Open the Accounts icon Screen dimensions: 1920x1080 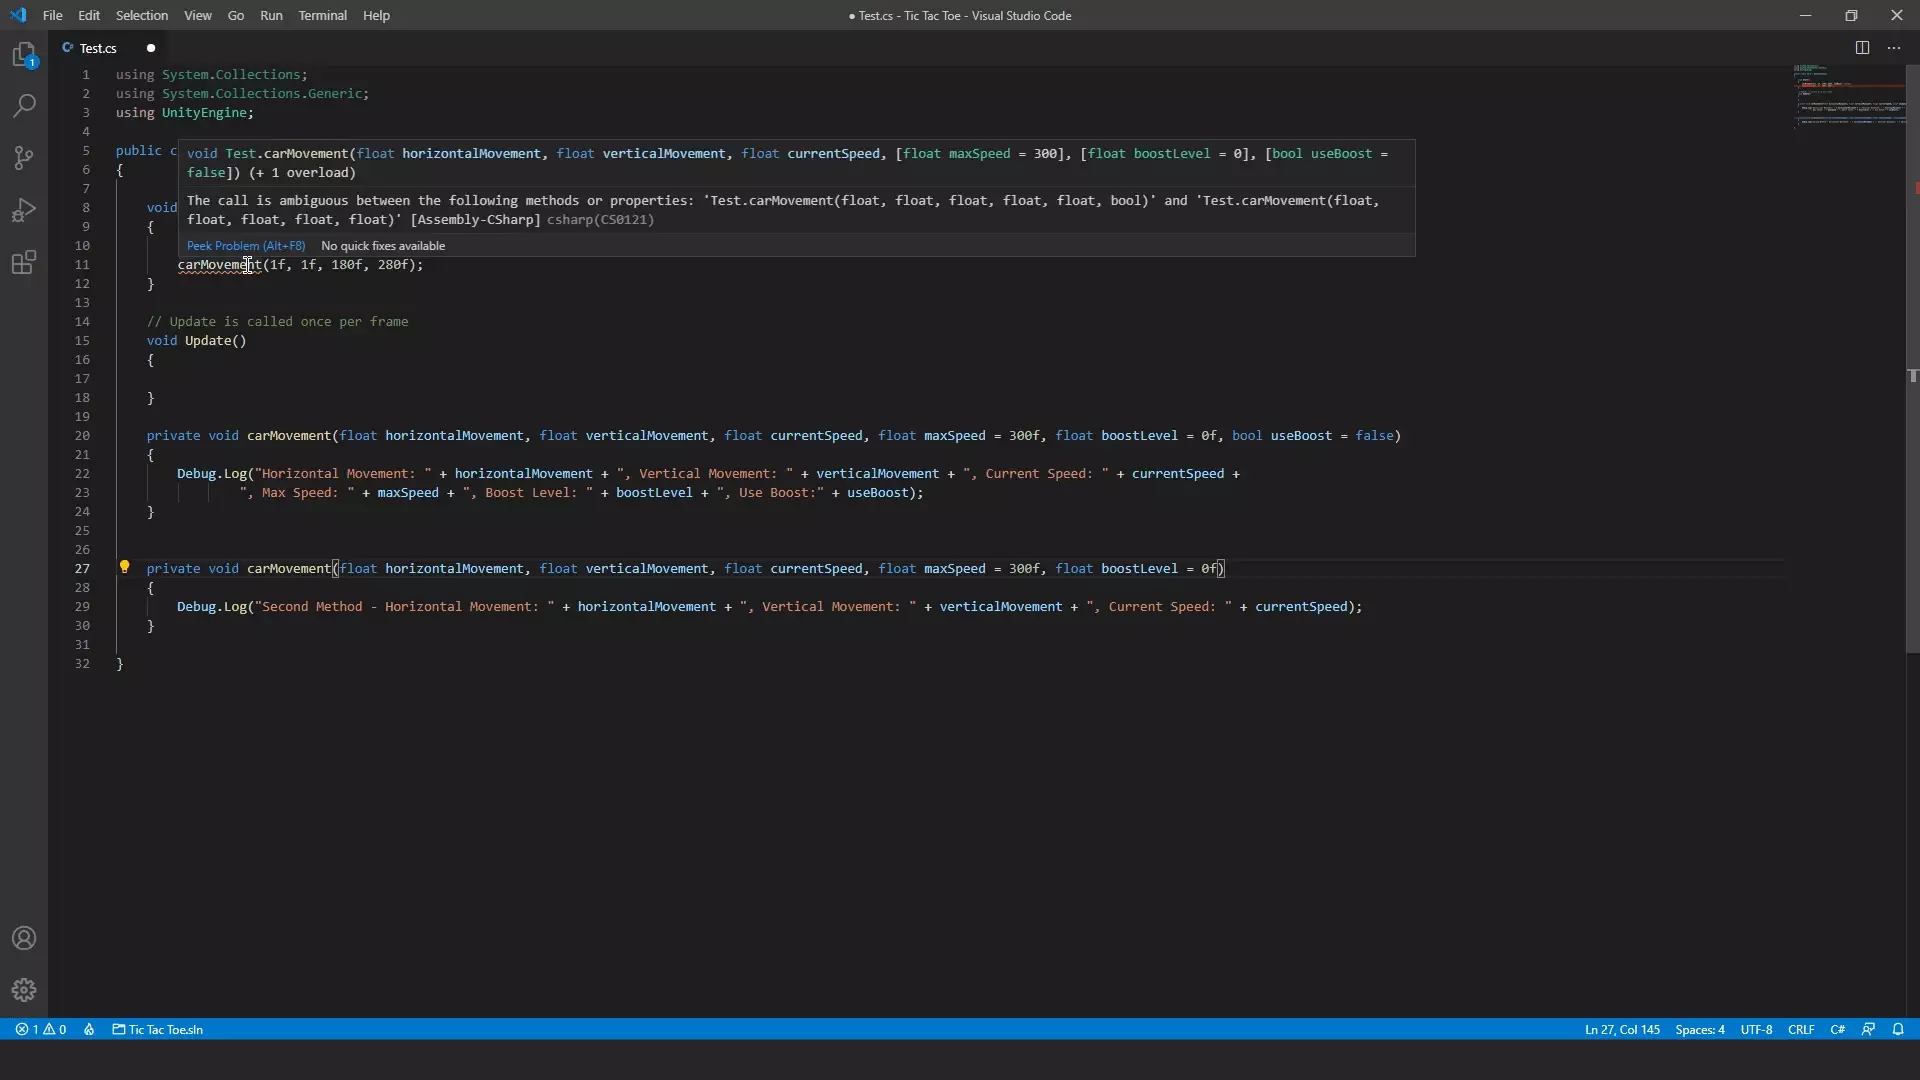[24, 938]
